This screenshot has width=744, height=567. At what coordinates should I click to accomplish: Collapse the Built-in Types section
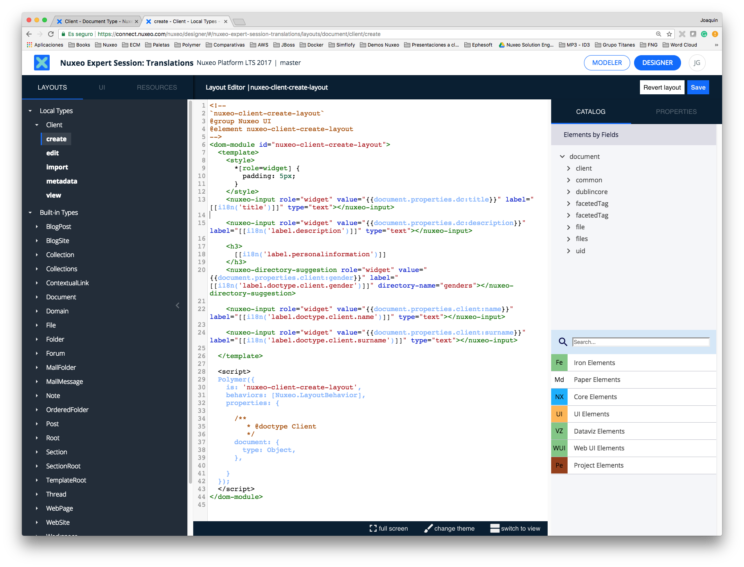(x=30, y=213)
